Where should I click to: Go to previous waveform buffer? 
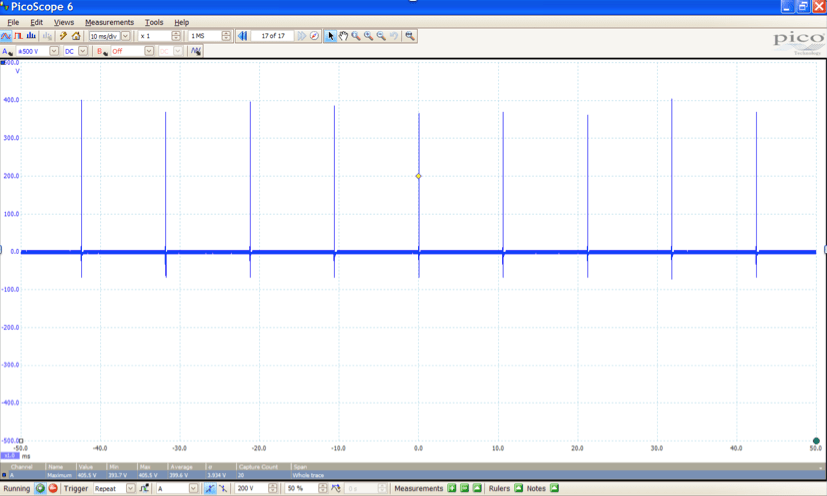click(x=243, y=36)
